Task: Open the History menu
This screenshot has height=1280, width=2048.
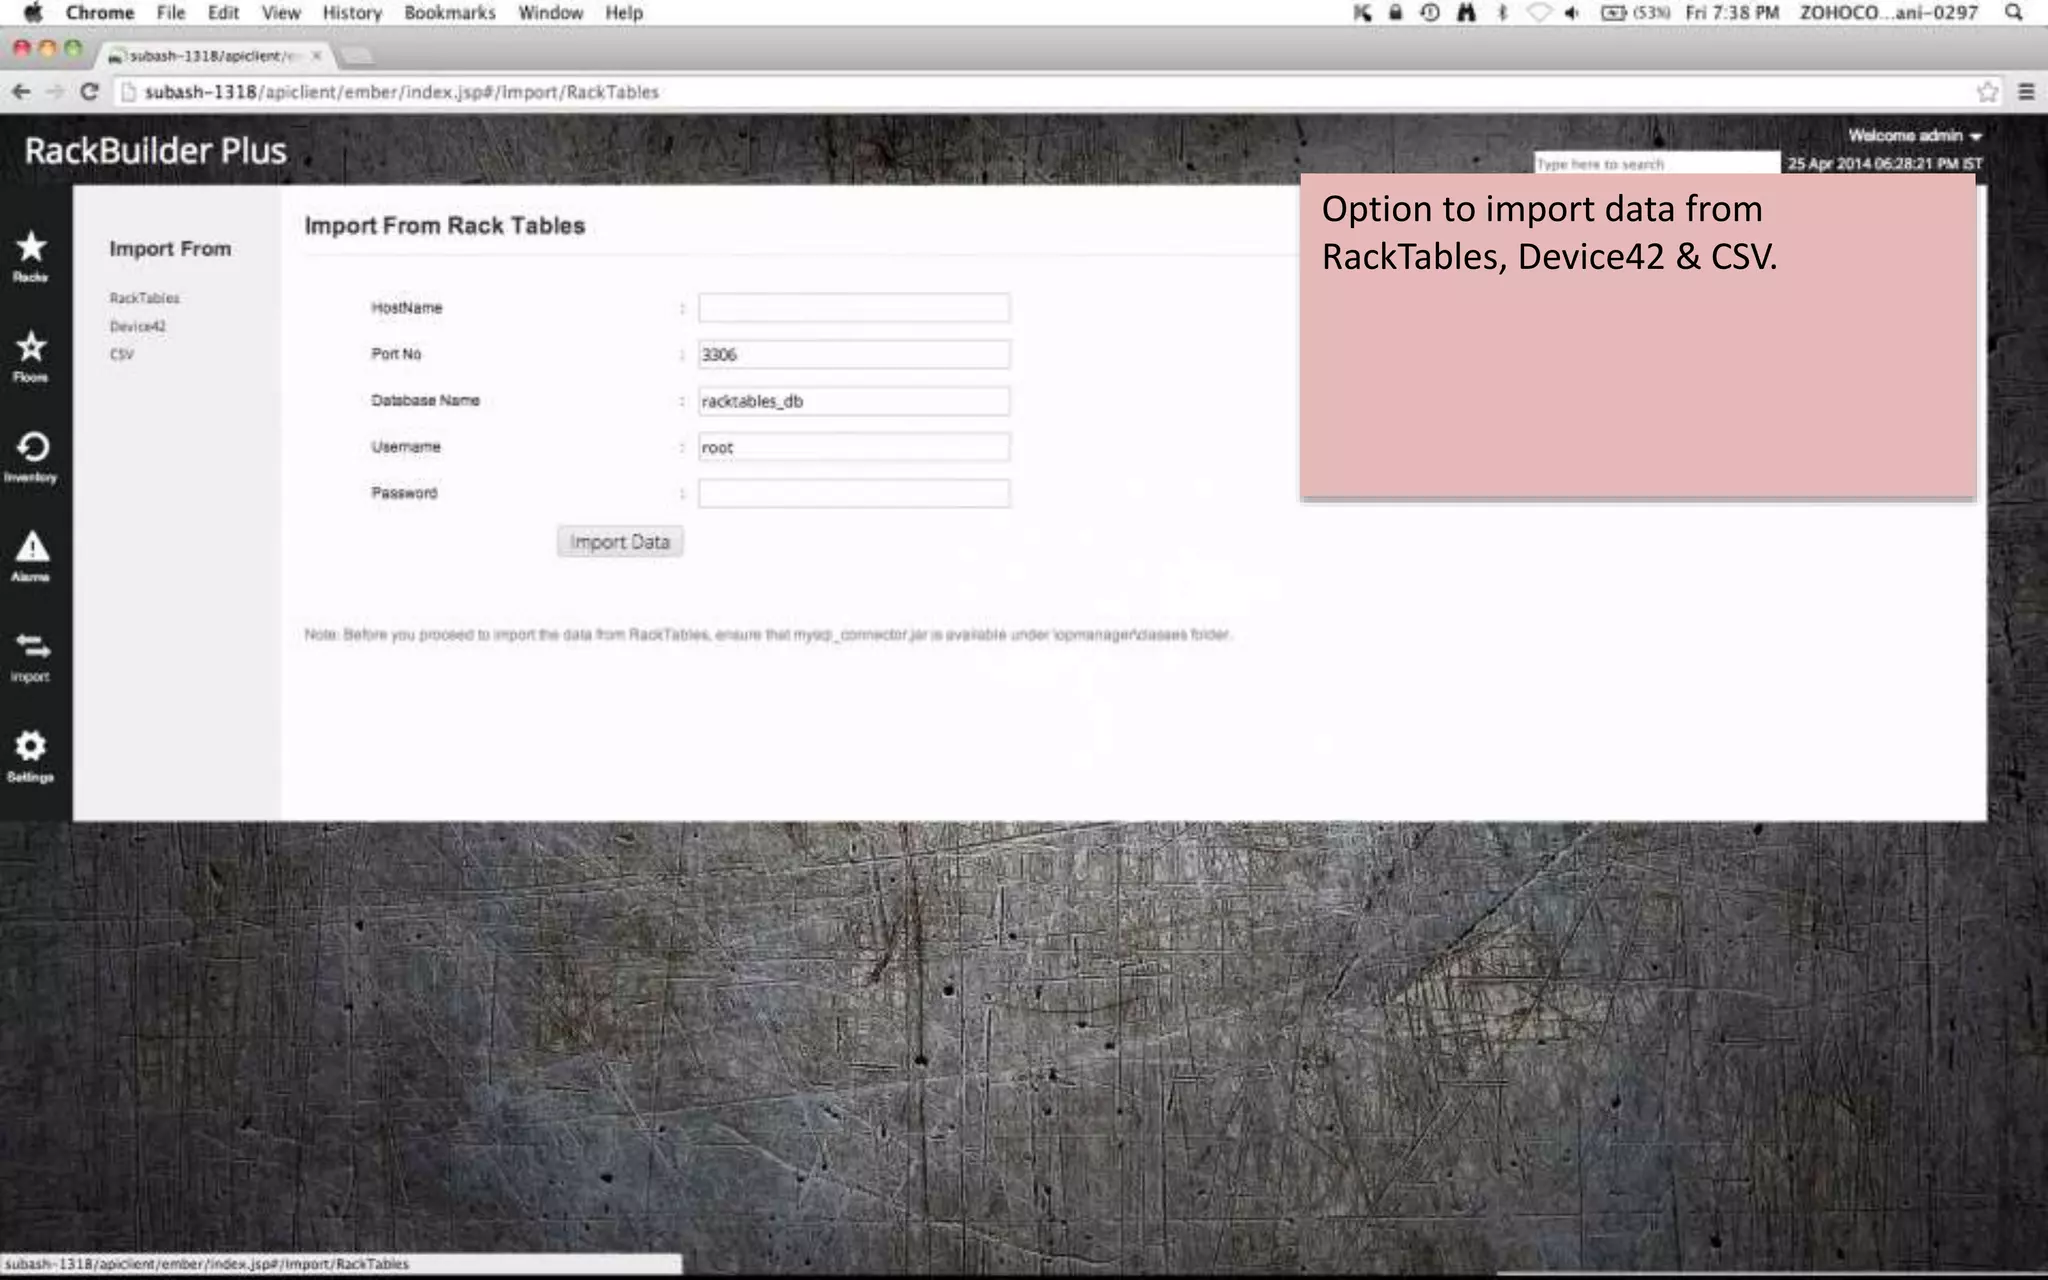Action: (352, 13)
